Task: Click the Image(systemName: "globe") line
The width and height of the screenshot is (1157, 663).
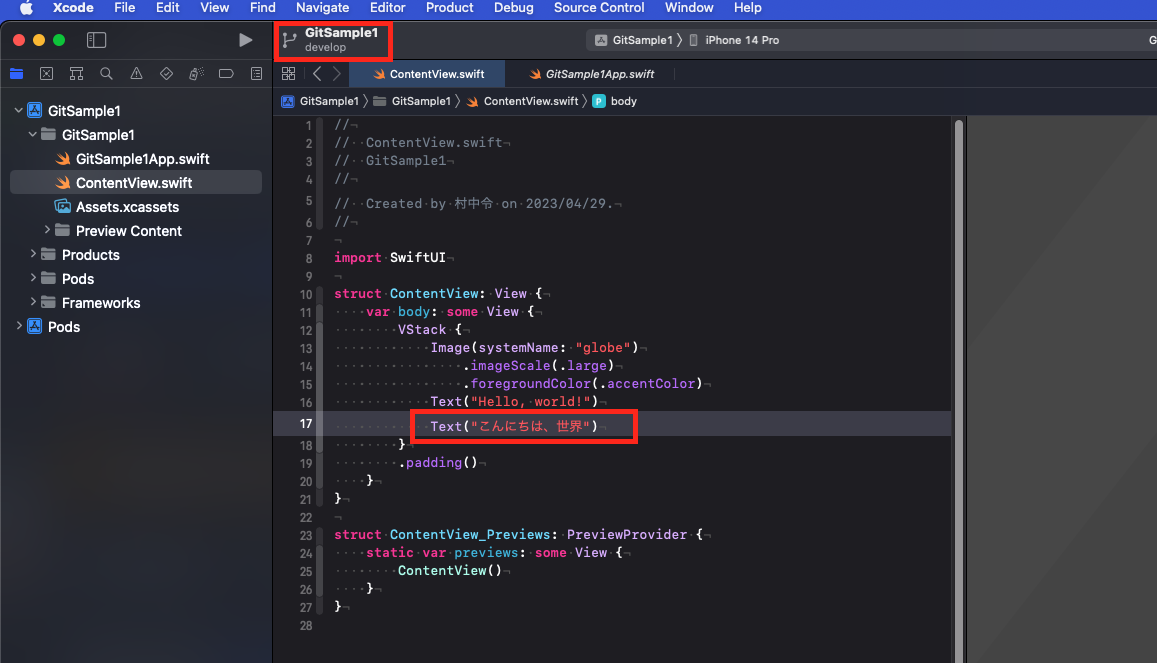Action: pyautogui.click(x=534, y=347)
